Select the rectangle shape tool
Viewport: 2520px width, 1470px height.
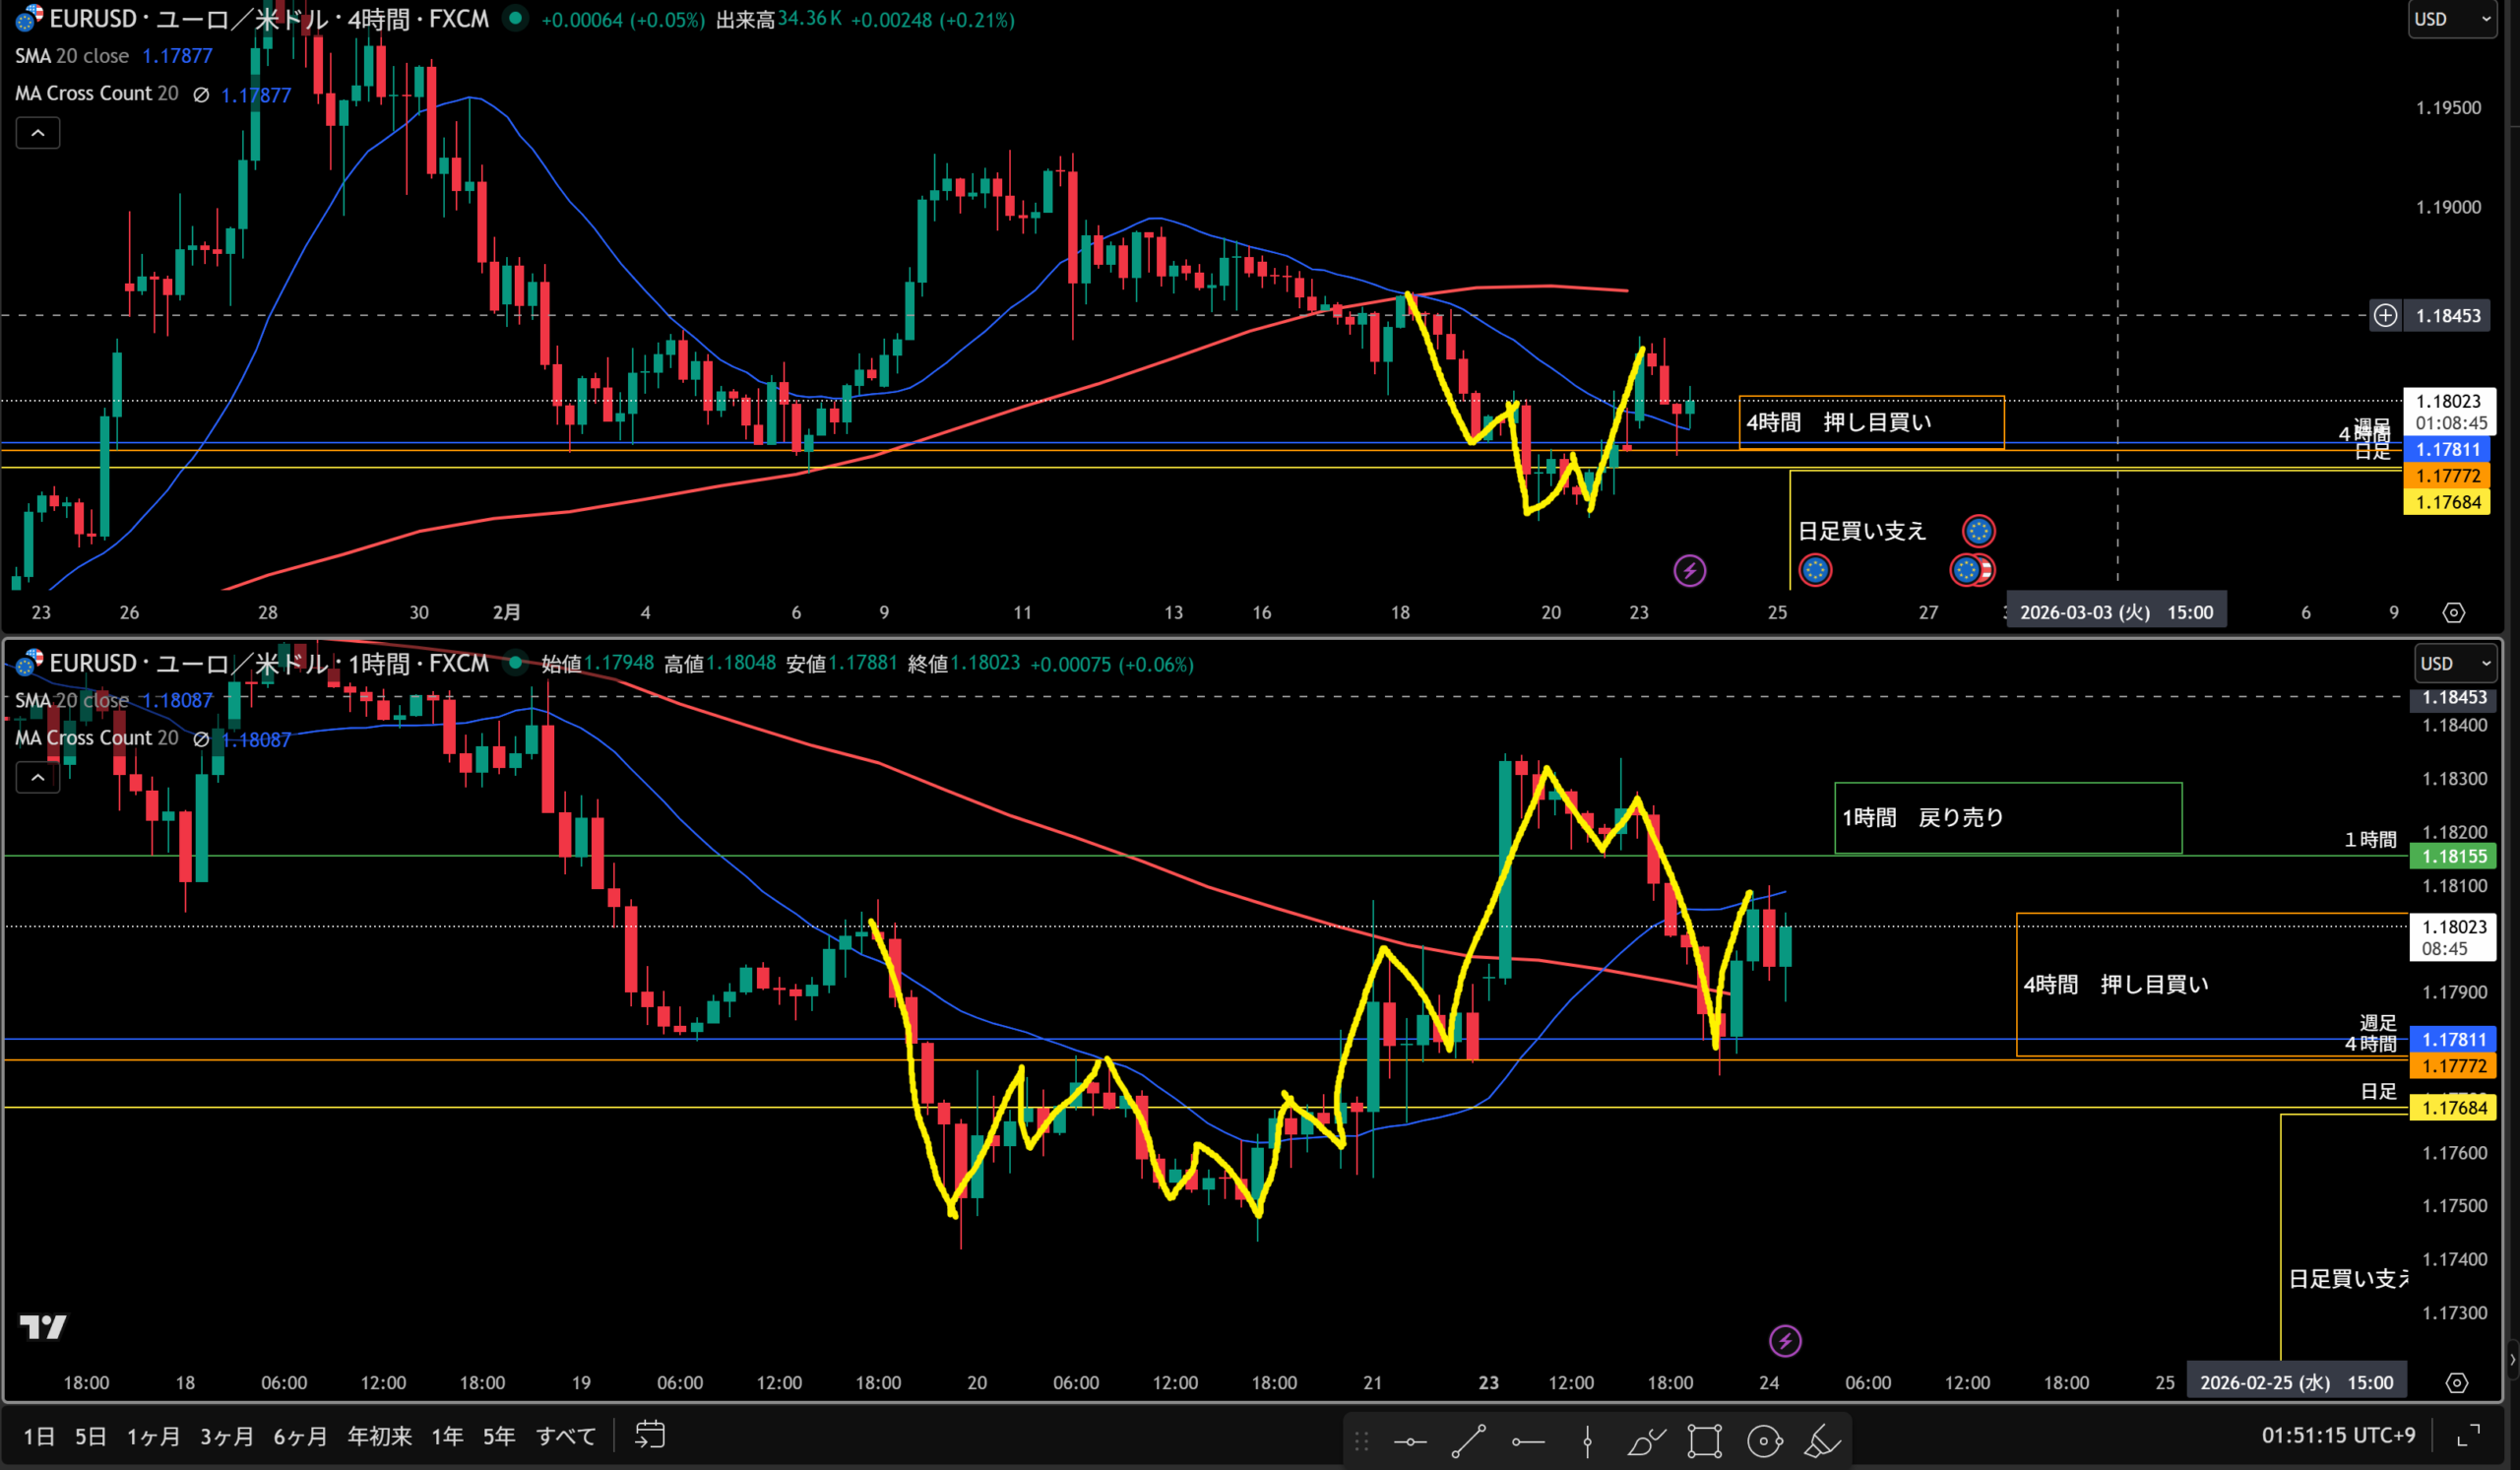[x=1704, y=1441]
